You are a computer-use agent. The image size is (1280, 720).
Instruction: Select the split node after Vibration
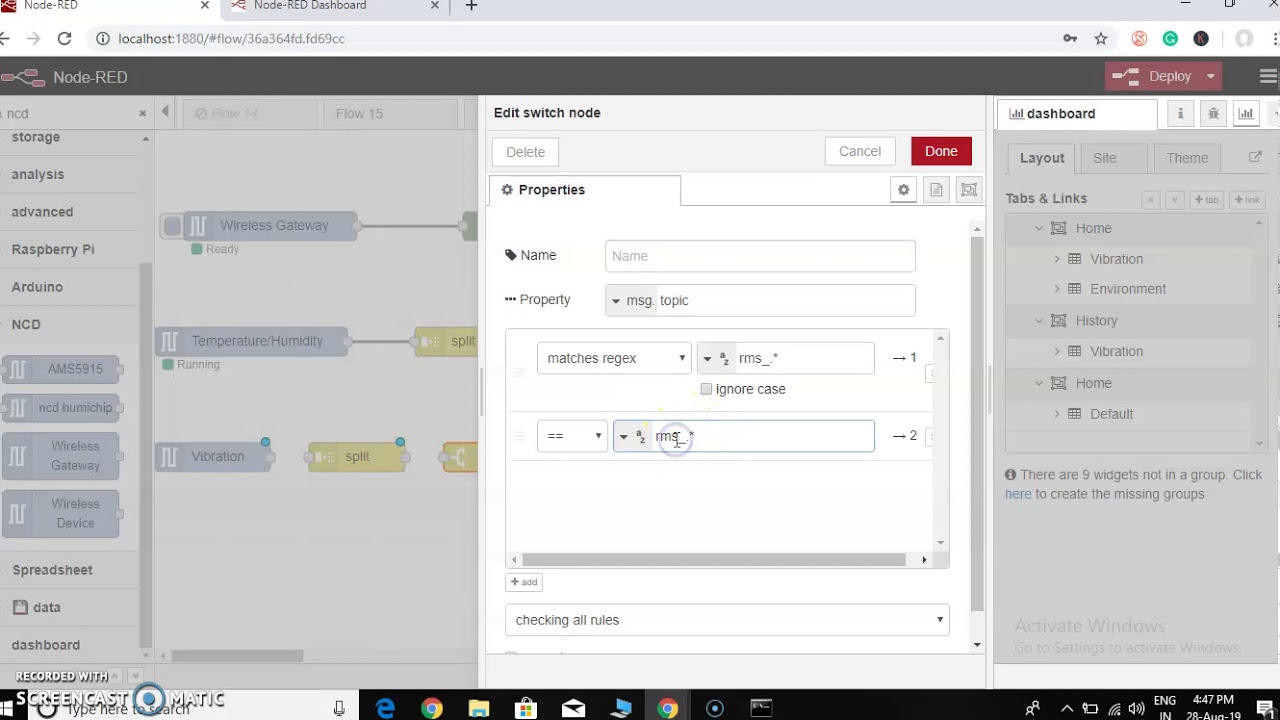click(355, 457)
